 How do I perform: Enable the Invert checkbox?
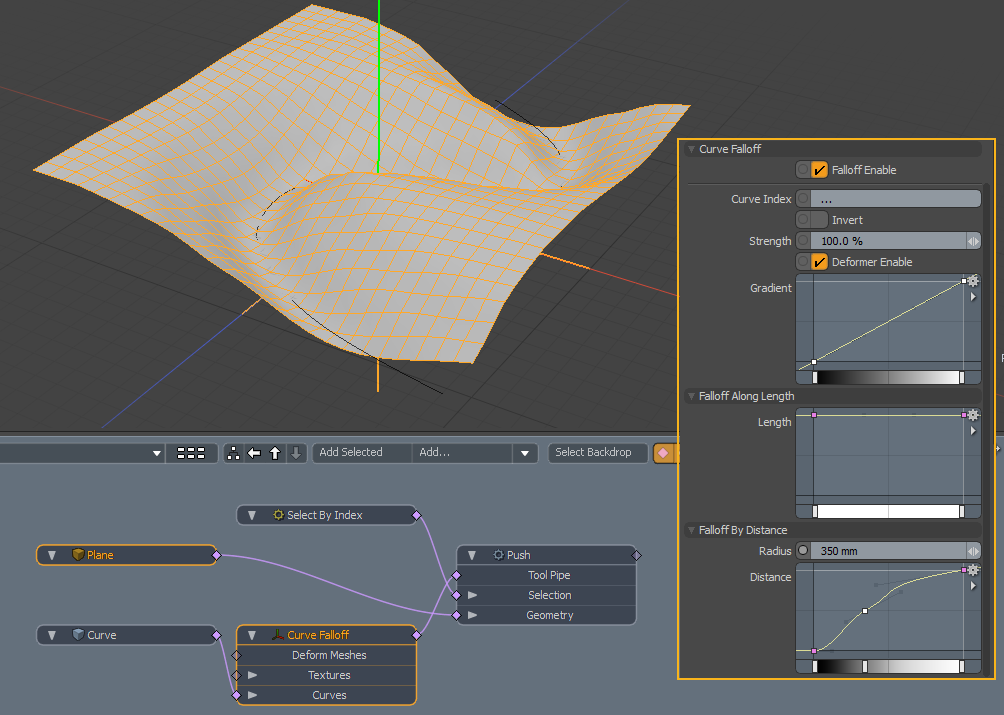(x=819, y=220)
